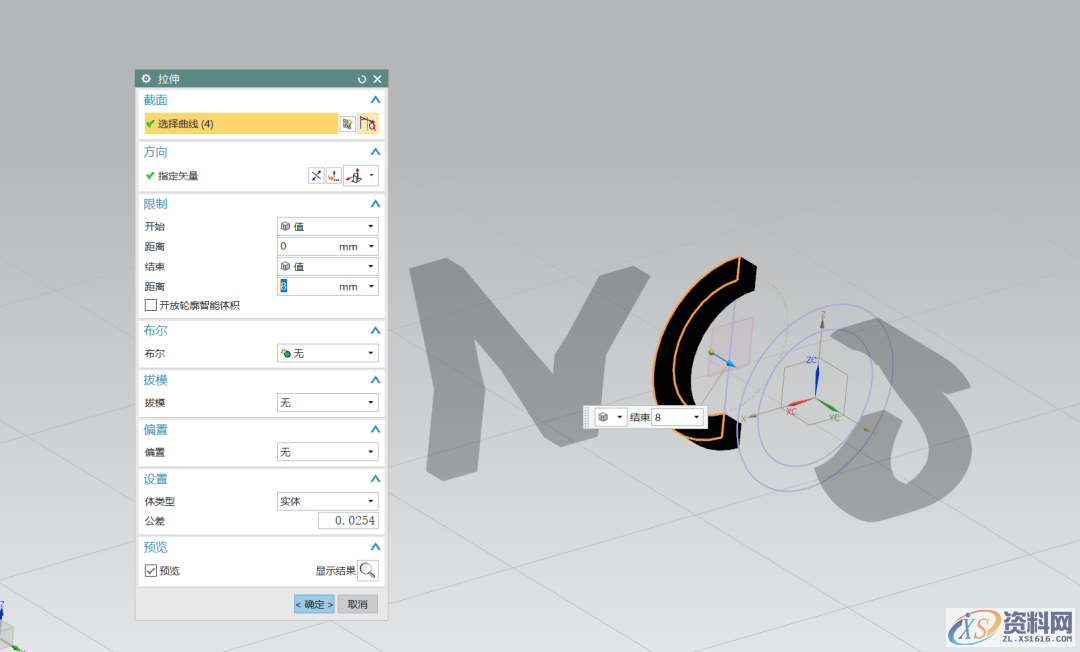Viewport: 1080px width, 652px height.
Task: Collapse the 限制 section
Action: (375, 204)
